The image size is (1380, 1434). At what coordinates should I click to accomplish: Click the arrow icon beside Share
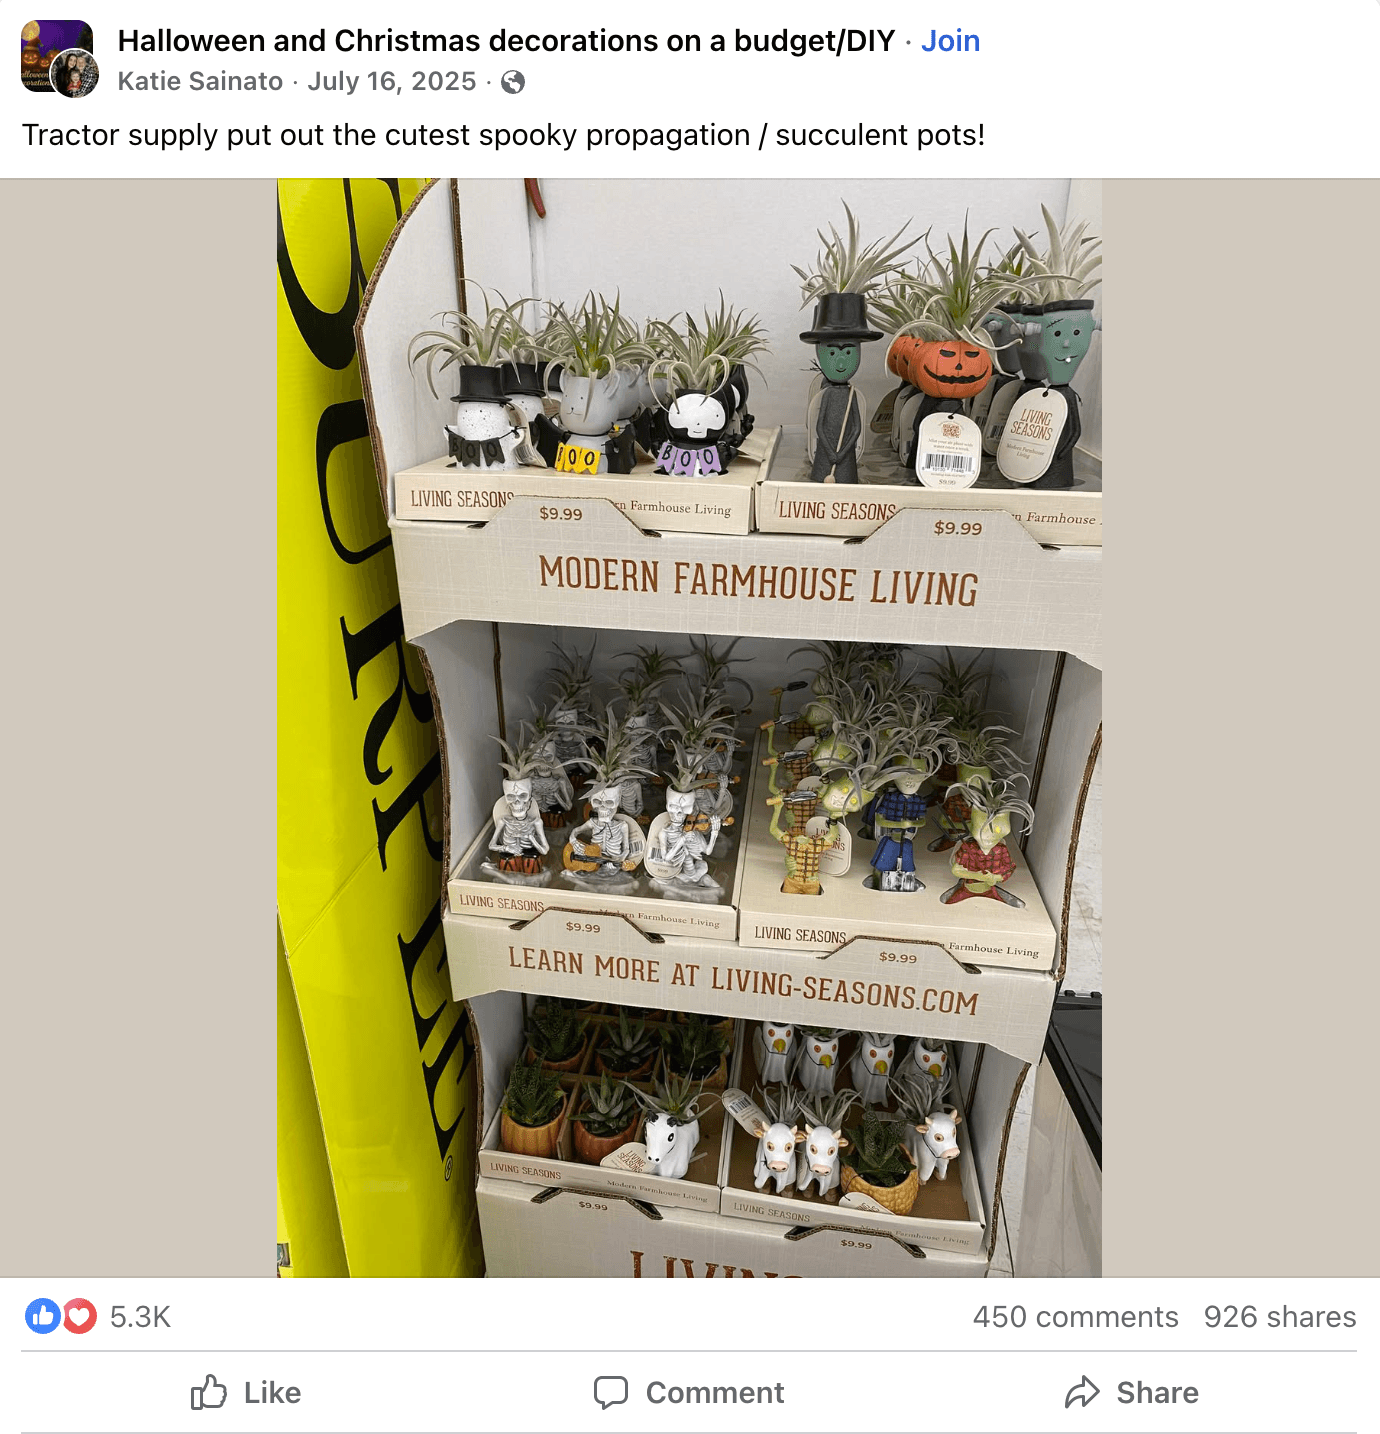[1082, 1392]
